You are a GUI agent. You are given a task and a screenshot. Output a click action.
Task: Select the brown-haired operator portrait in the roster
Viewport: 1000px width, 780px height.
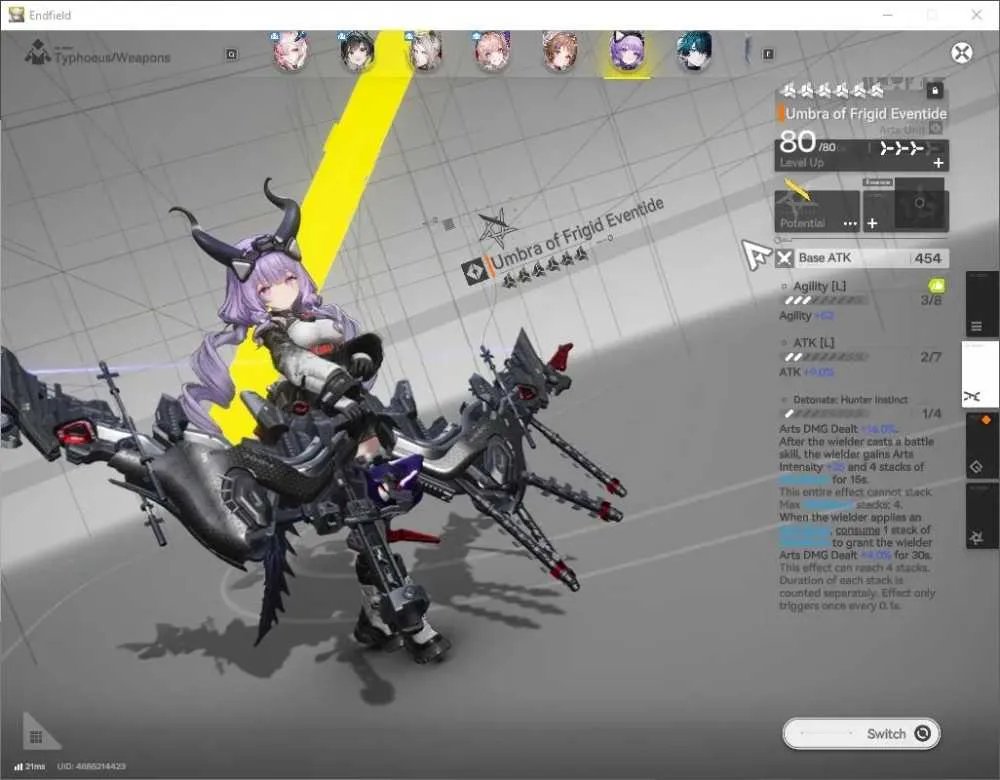coord(559,51)
